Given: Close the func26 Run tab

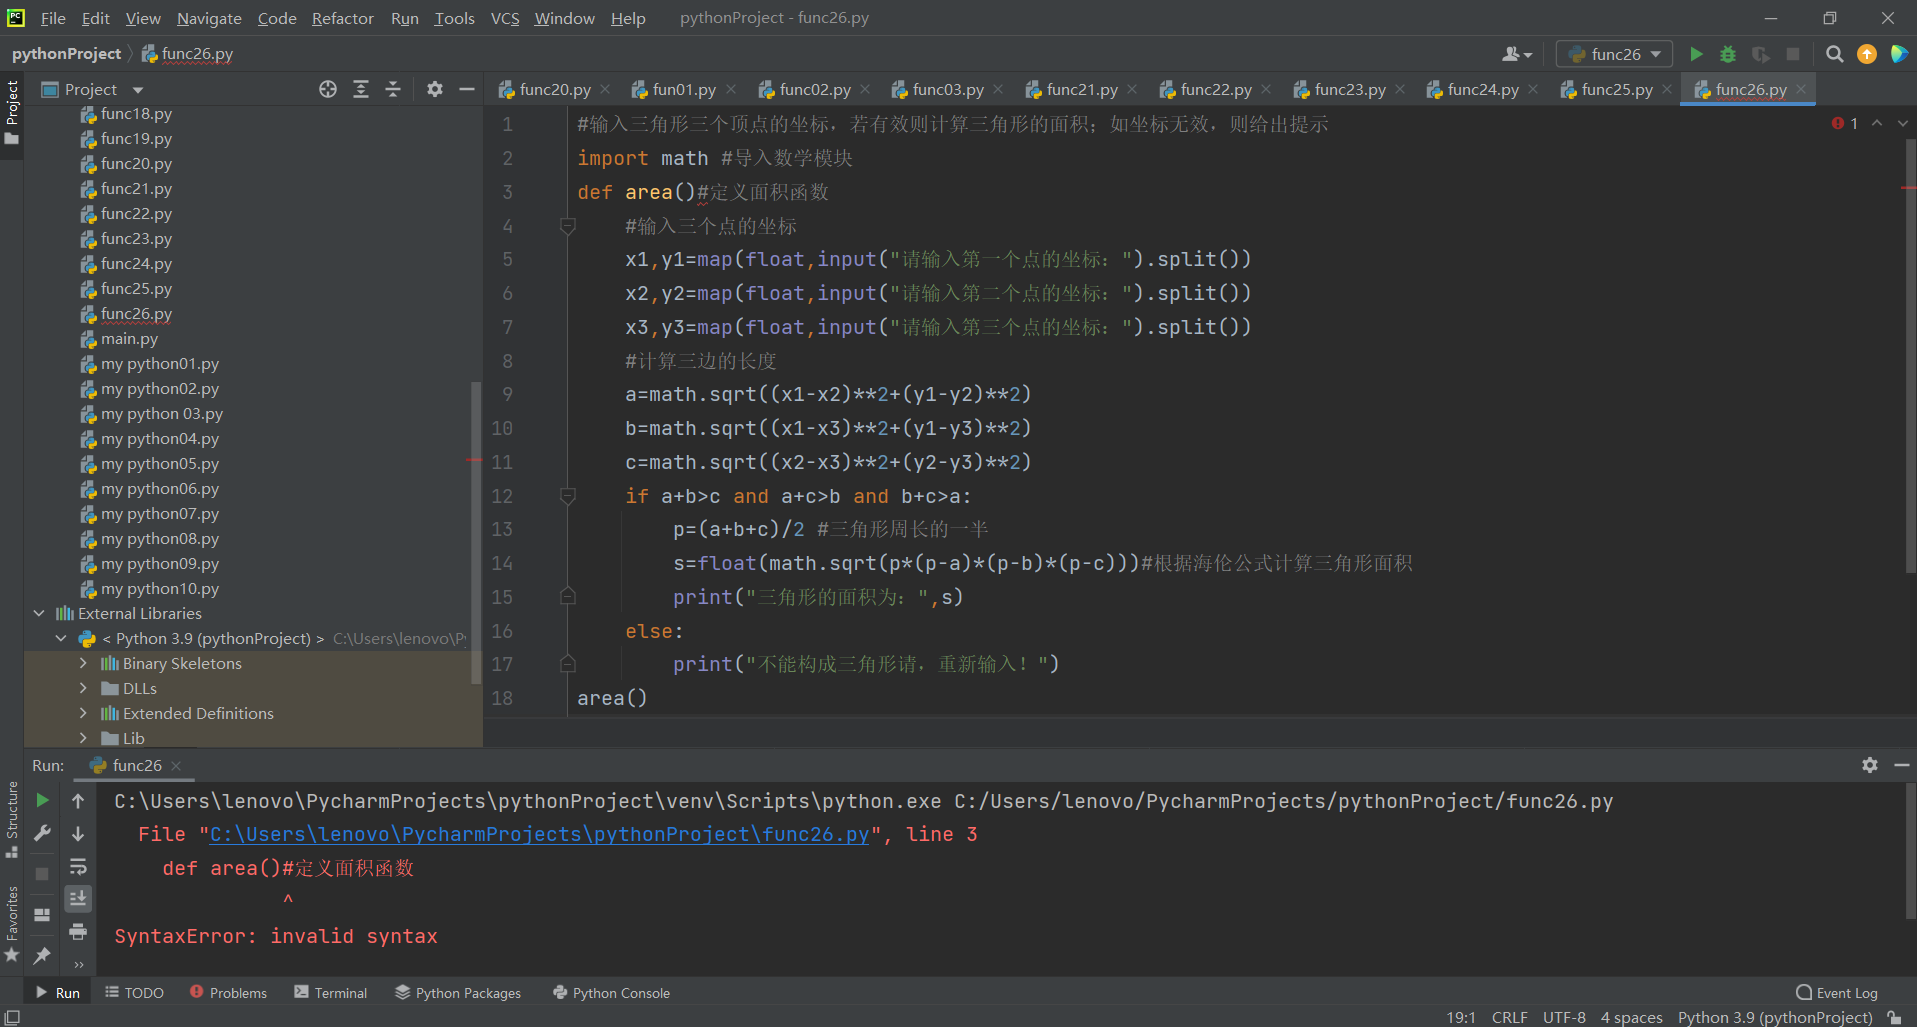Looking at the screenshot, I should pyautogui.click(x=176, y=765).
